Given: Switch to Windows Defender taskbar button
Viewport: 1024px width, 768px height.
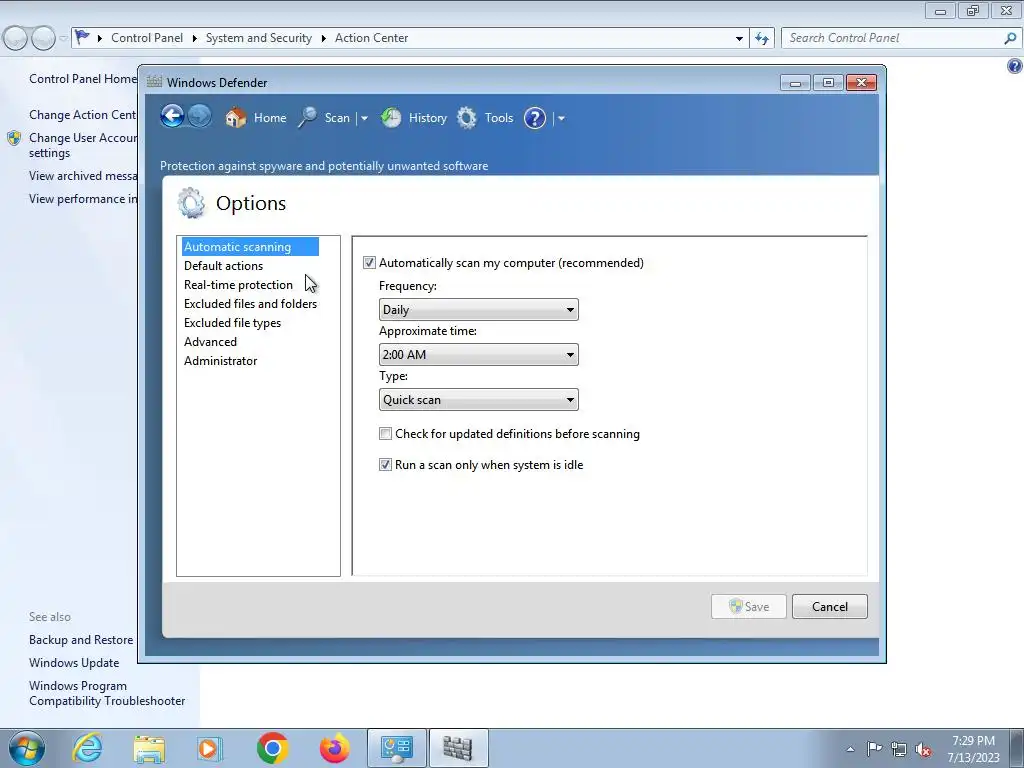Looking at the screenshot, I should coord(458,748).
